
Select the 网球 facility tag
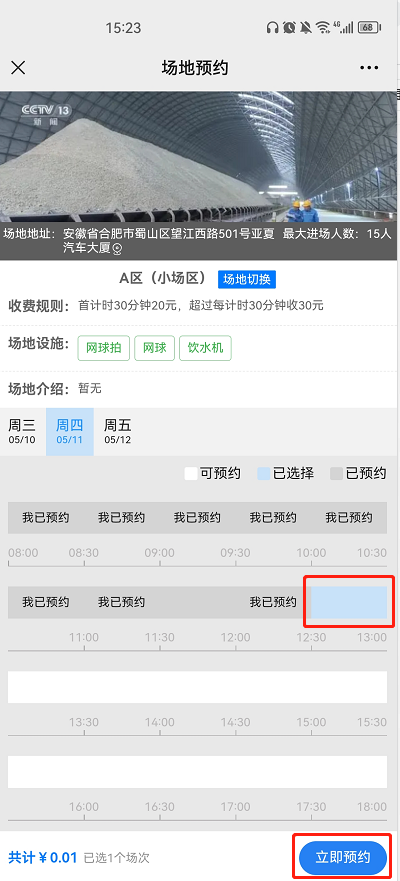pyautogui.click(x=154, y=348)
